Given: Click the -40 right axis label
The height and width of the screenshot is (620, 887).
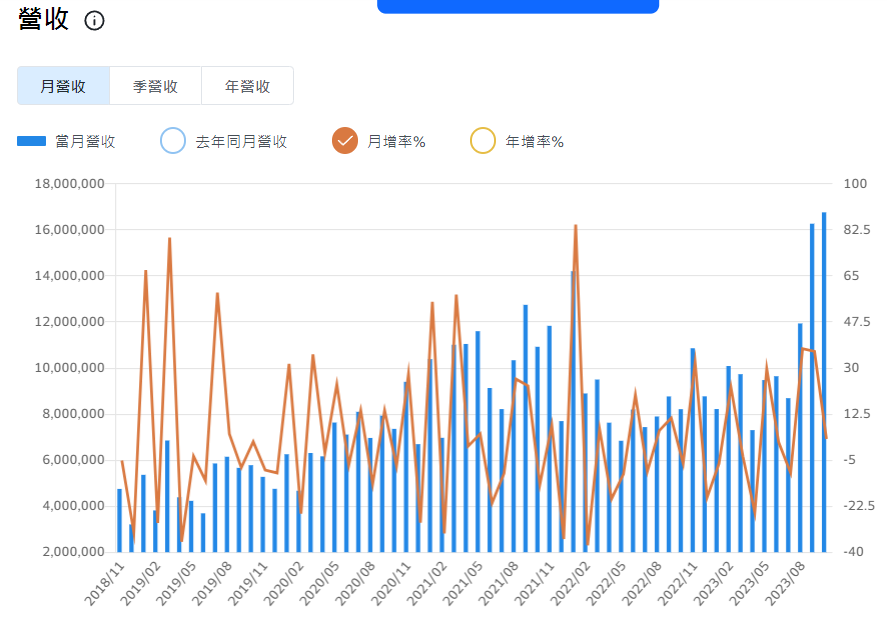Looking at the screenshot, I should 856,552.
